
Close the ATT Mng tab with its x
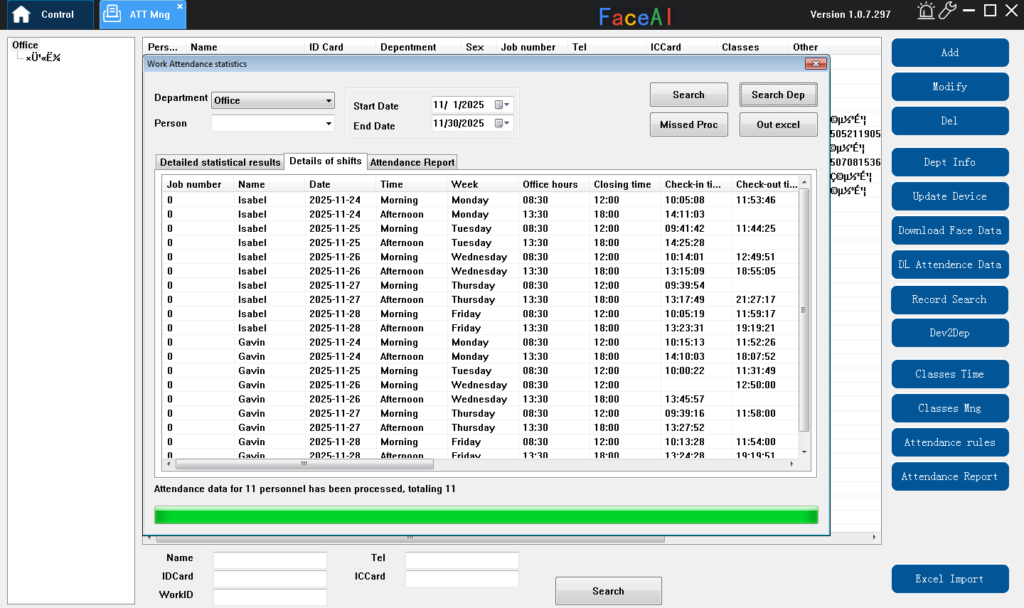[x=180, y=7]
